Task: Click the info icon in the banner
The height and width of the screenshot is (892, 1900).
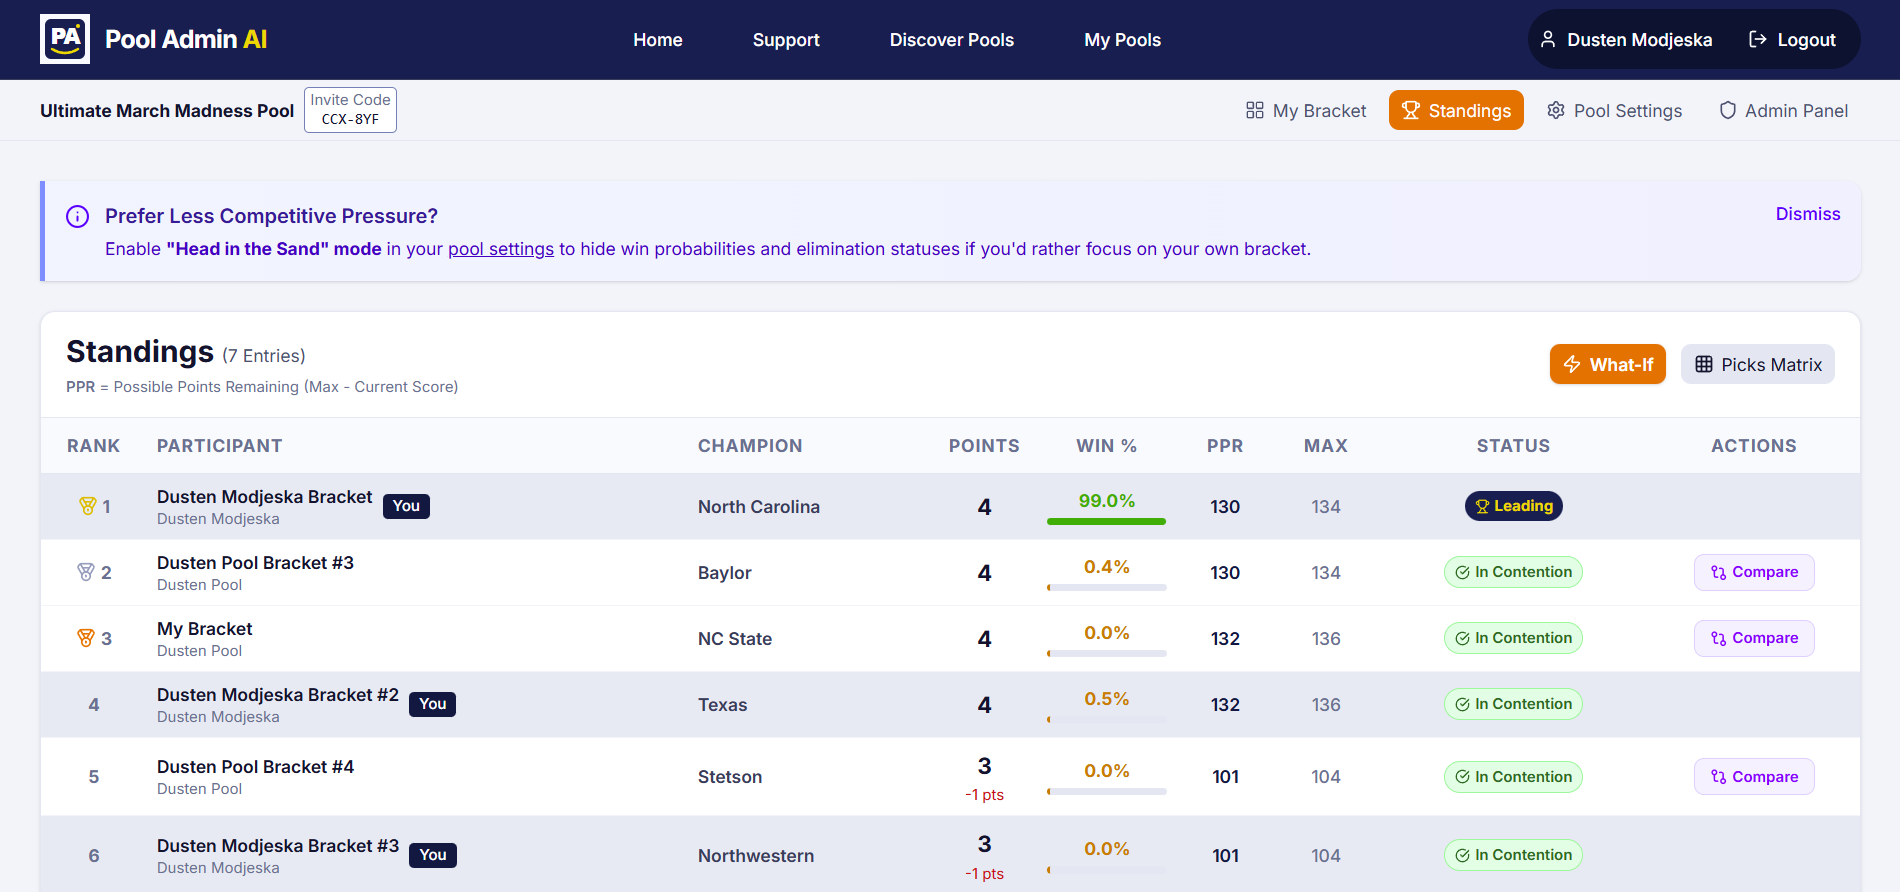Action: [x=77, y=217]
